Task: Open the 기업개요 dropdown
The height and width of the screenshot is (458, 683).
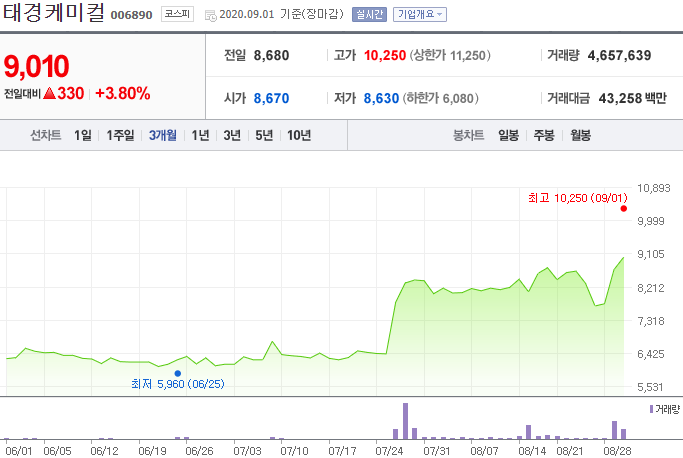Action: tap(419, 14)
